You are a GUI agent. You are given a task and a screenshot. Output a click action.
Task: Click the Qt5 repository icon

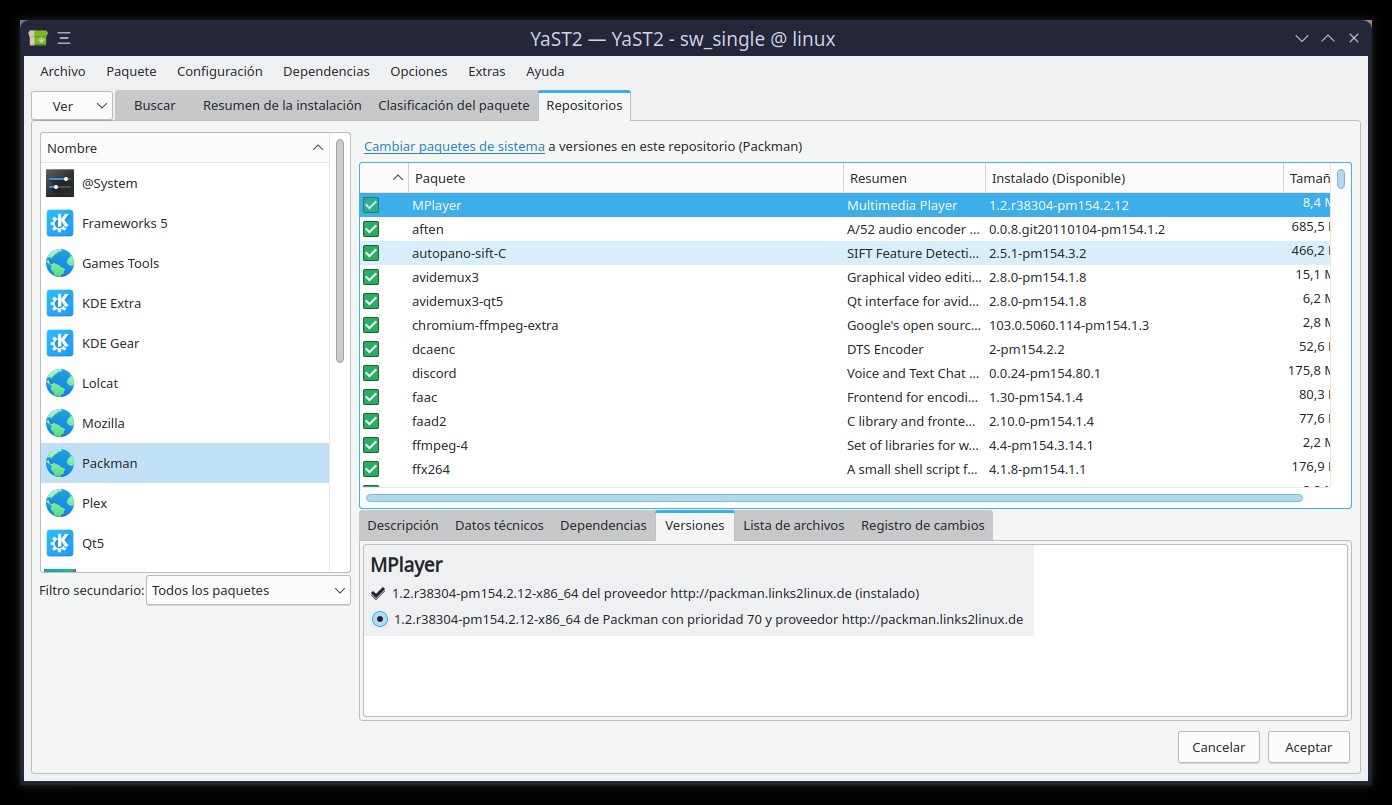[60, 543]
